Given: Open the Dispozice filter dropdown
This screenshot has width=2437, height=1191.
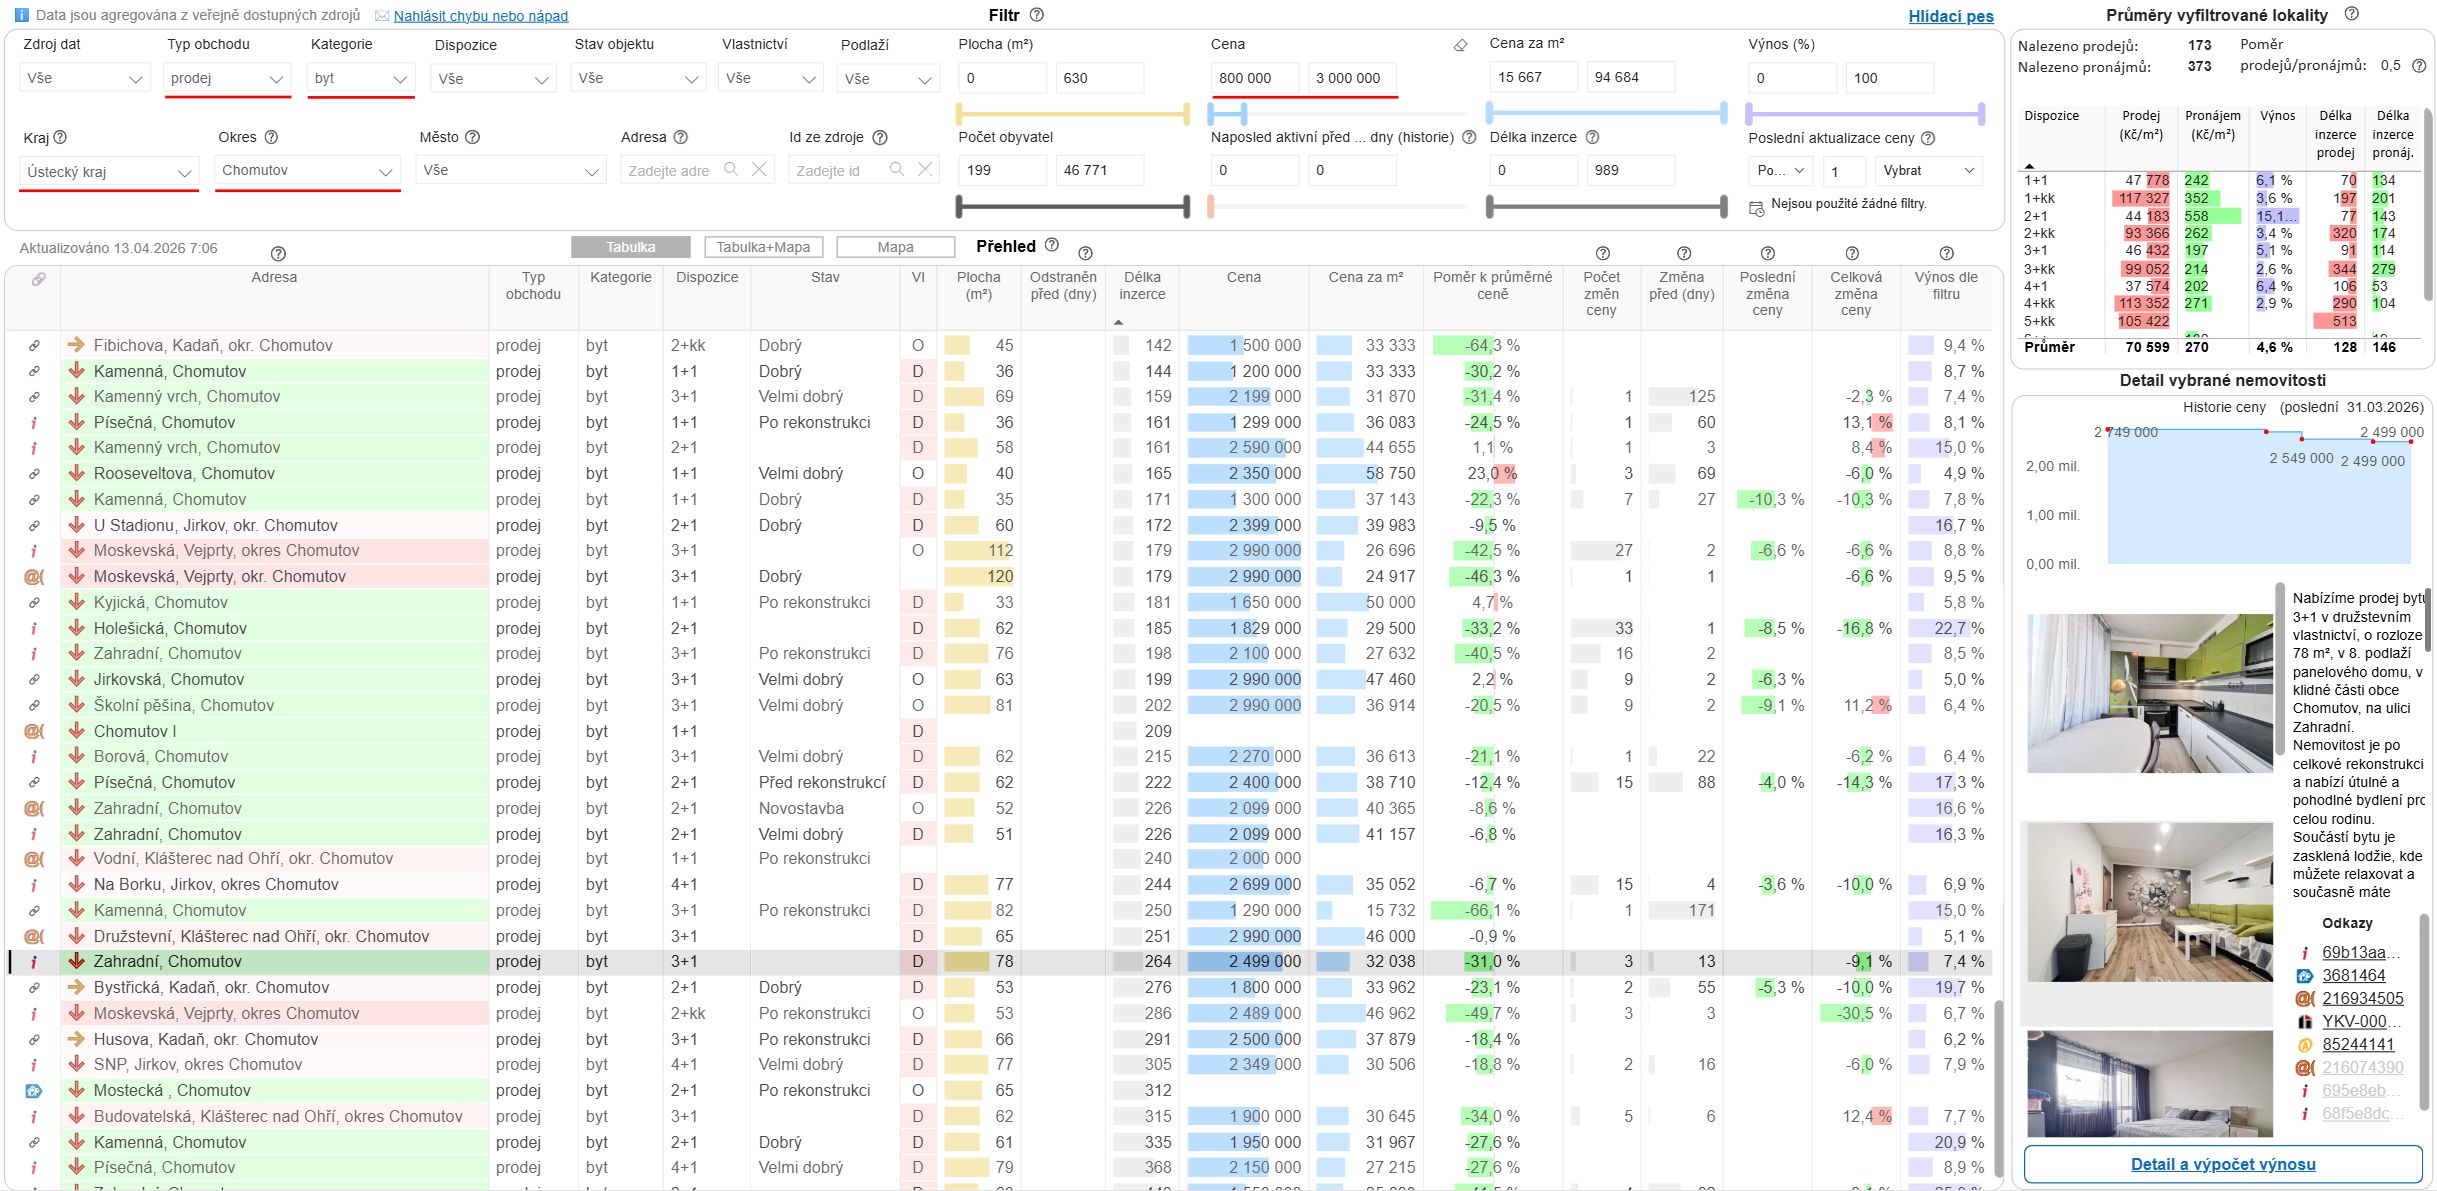Looking at the screenshot, I should pos(493,79).
